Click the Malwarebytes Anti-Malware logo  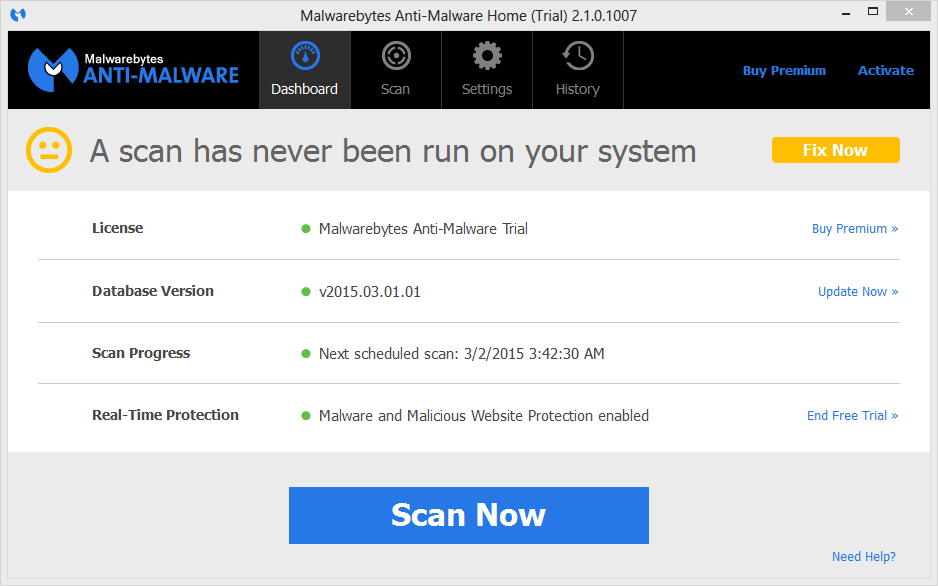coord(133,70)
